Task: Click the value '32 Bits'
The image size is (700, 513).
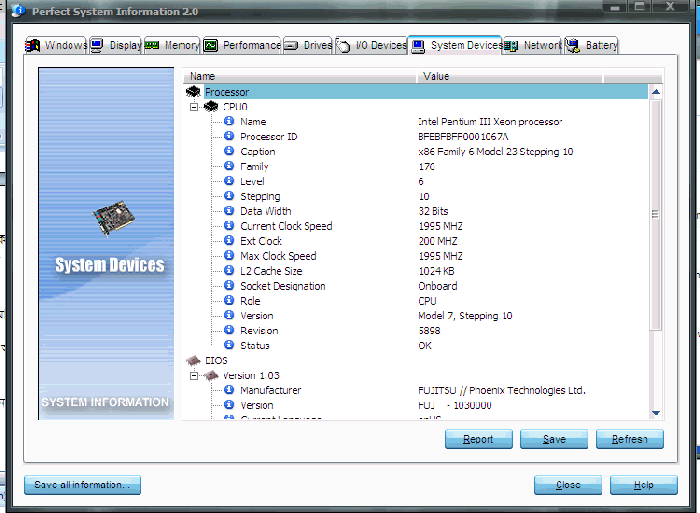Action: click(x=433, y=211)
